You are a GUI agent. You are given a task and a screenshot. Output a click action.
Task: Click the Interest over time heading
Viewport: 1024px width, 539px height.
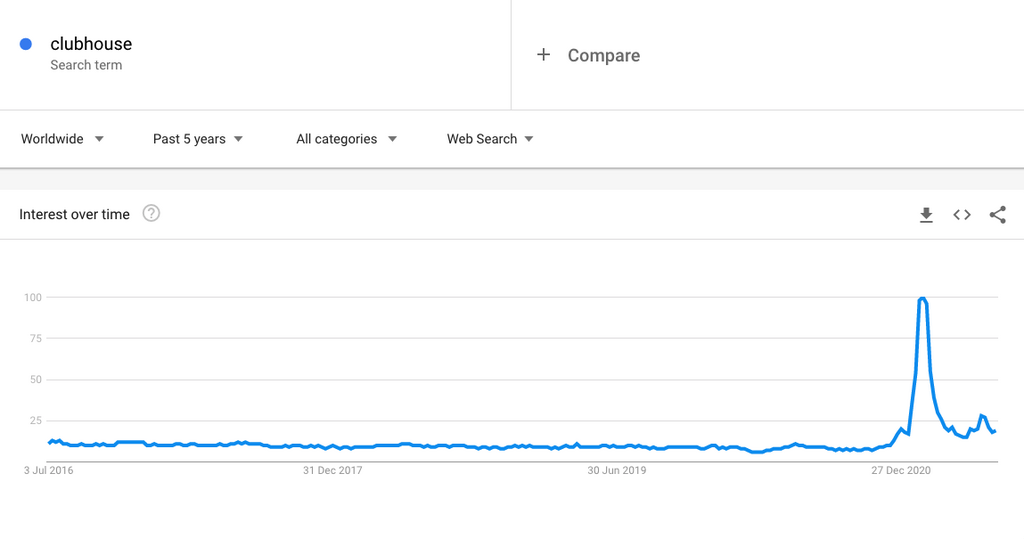[74, 214]
